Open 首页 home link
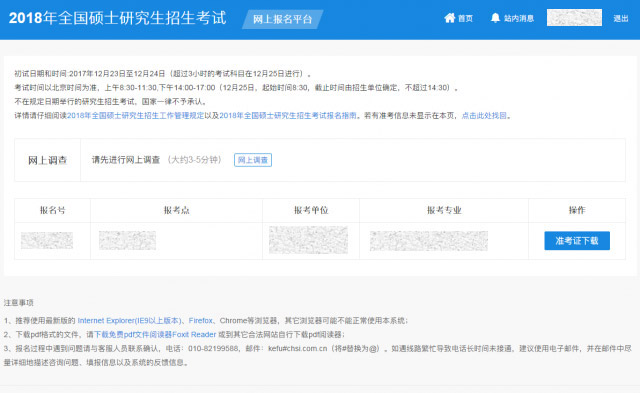The width and height of the screenshot is (640, 393). click(465, 18)
